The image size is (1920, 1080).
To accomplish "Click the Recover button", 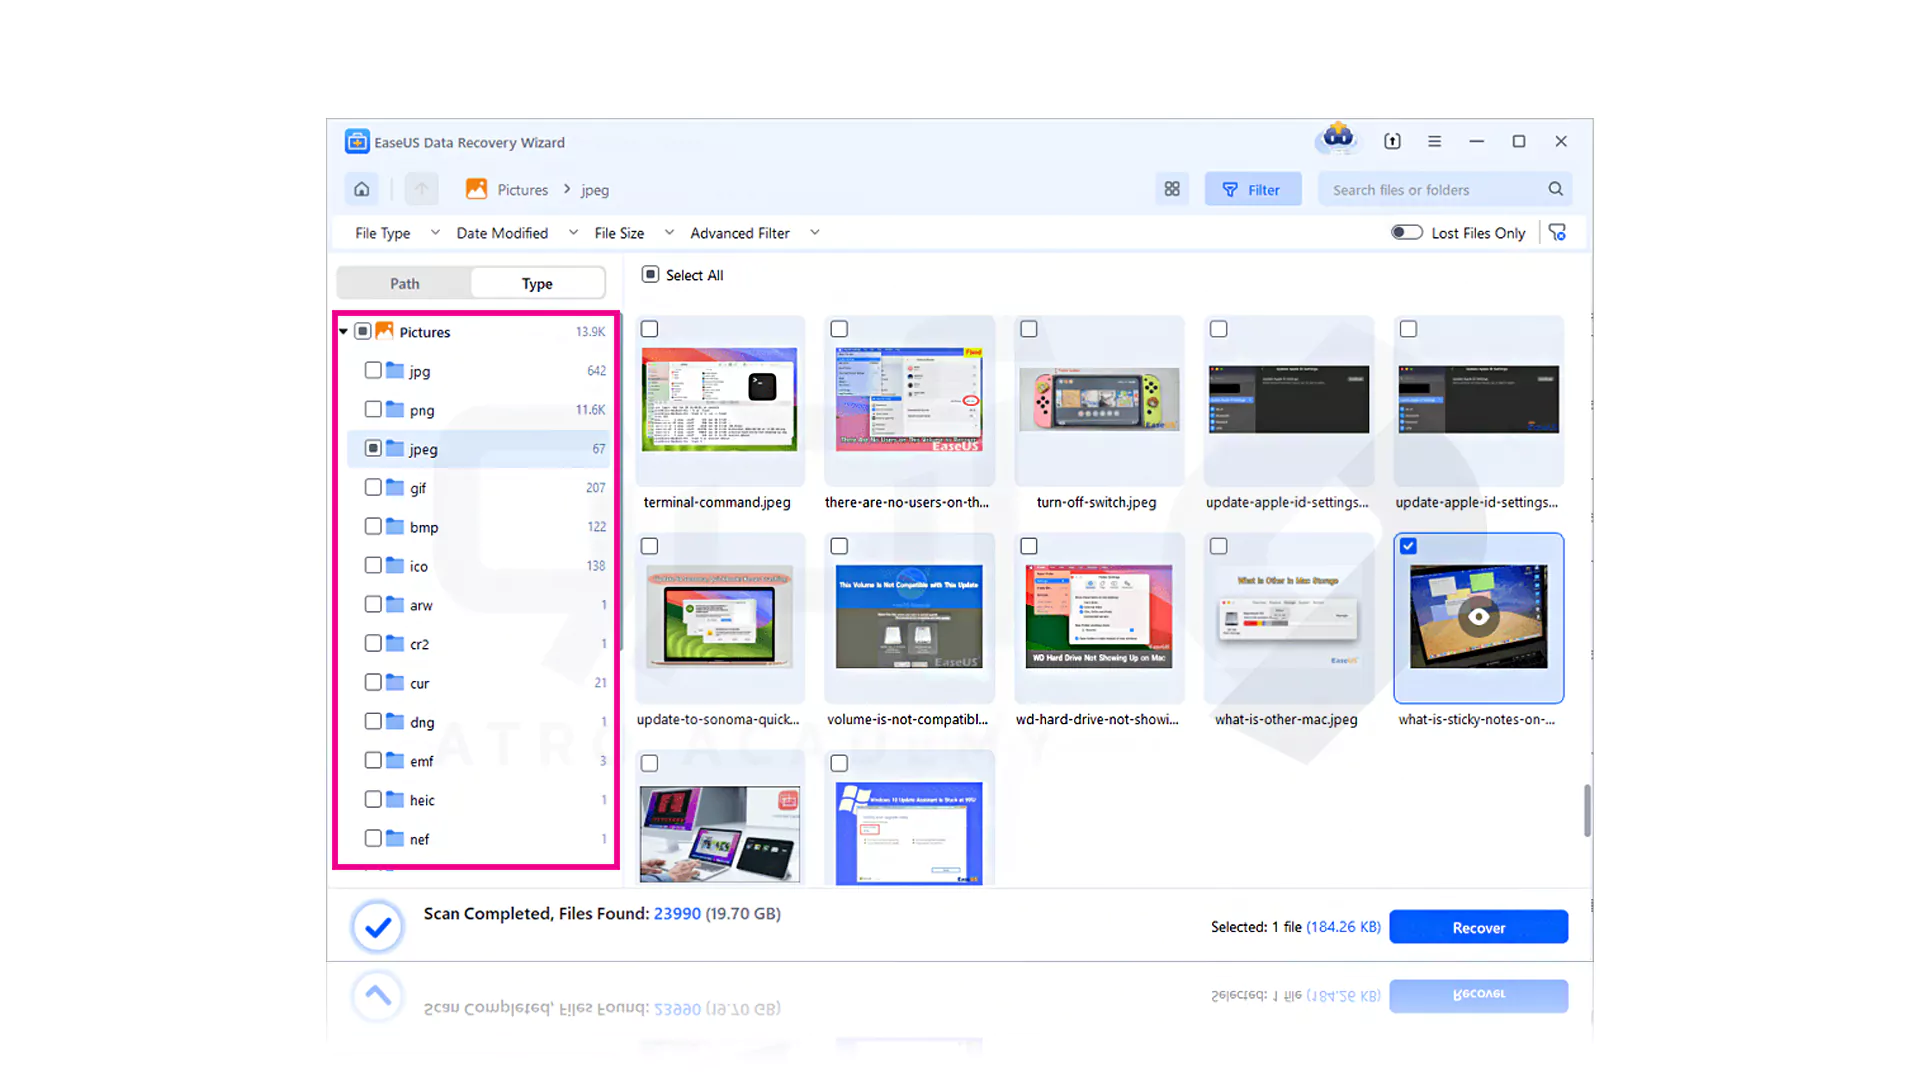I will (1478, 927).
